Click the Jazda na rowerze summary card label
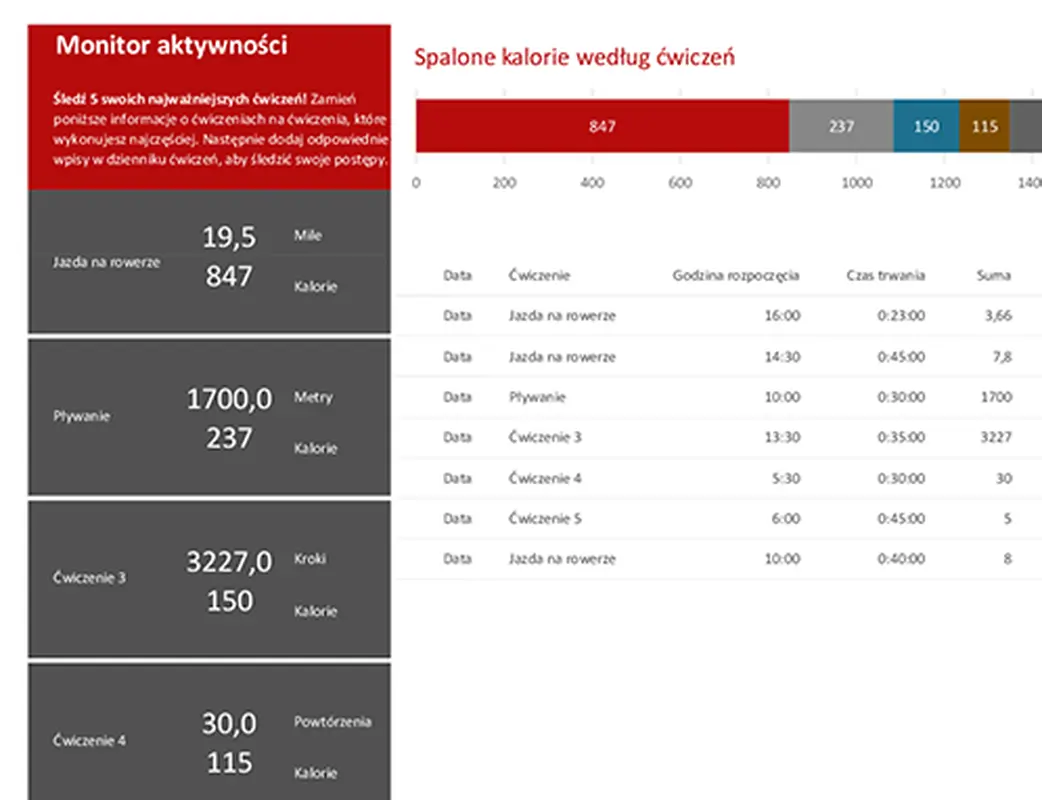Viewport: 1042px width, 800px height. (106, 262)
